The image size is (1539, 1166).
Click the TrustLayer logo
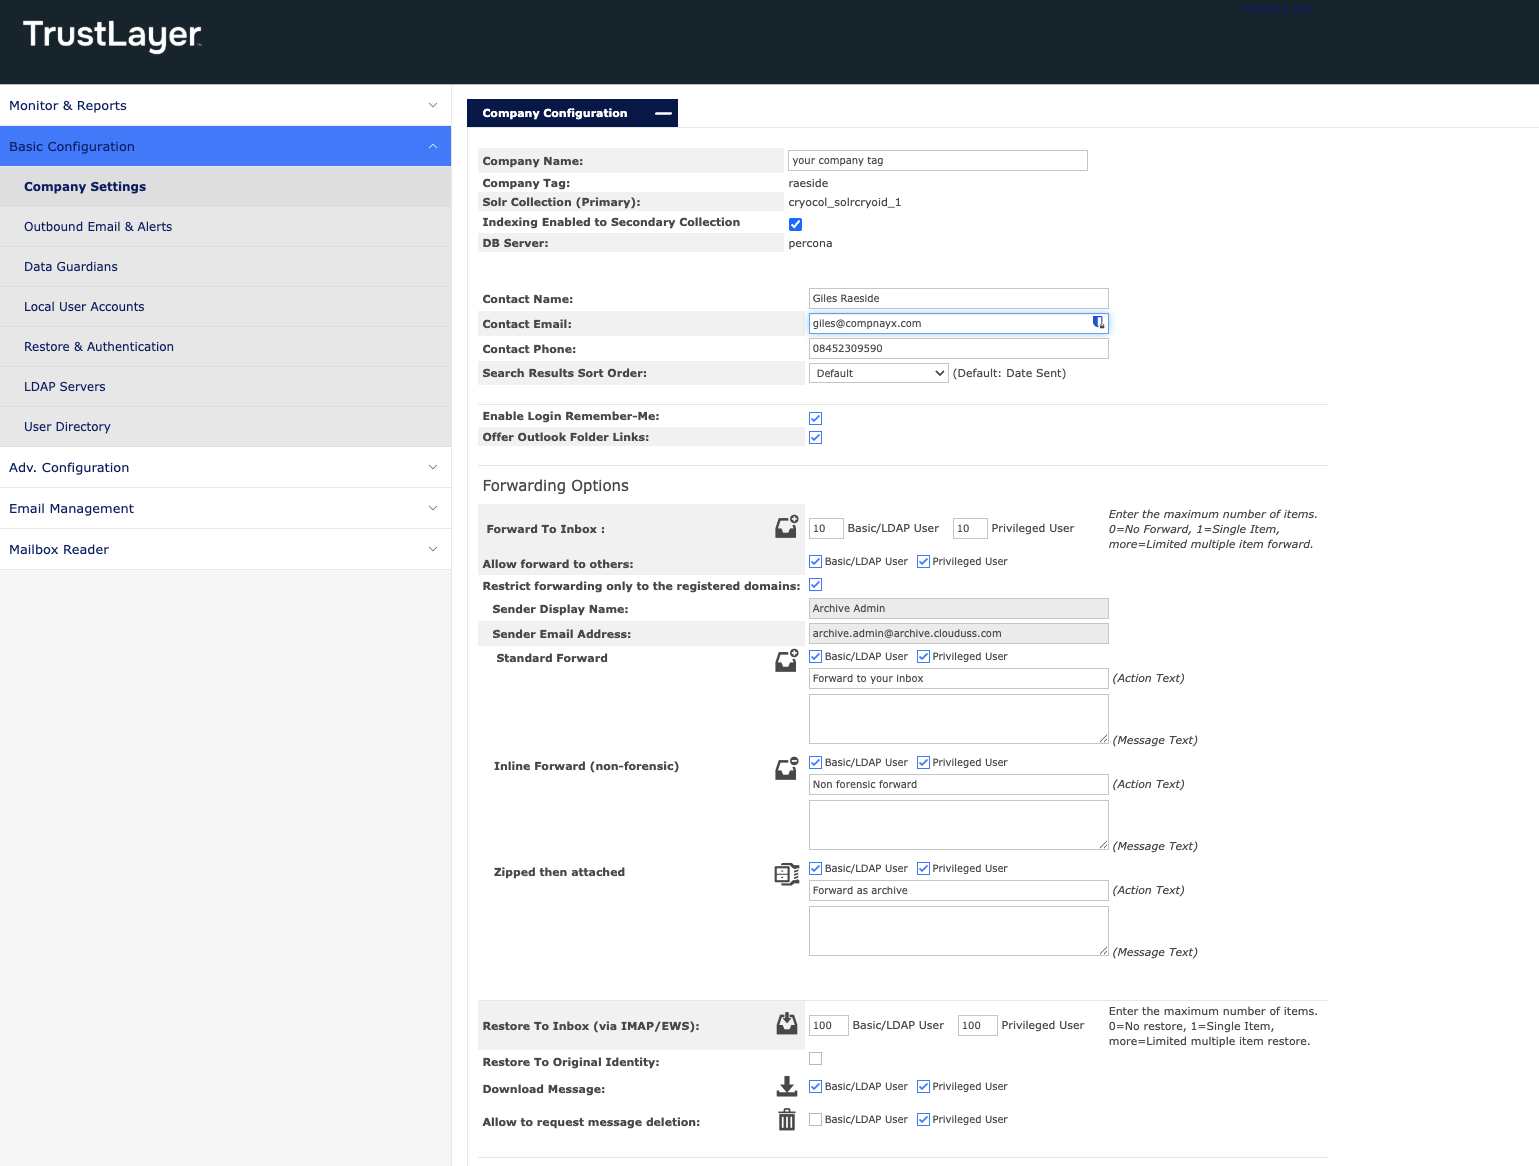112,35
